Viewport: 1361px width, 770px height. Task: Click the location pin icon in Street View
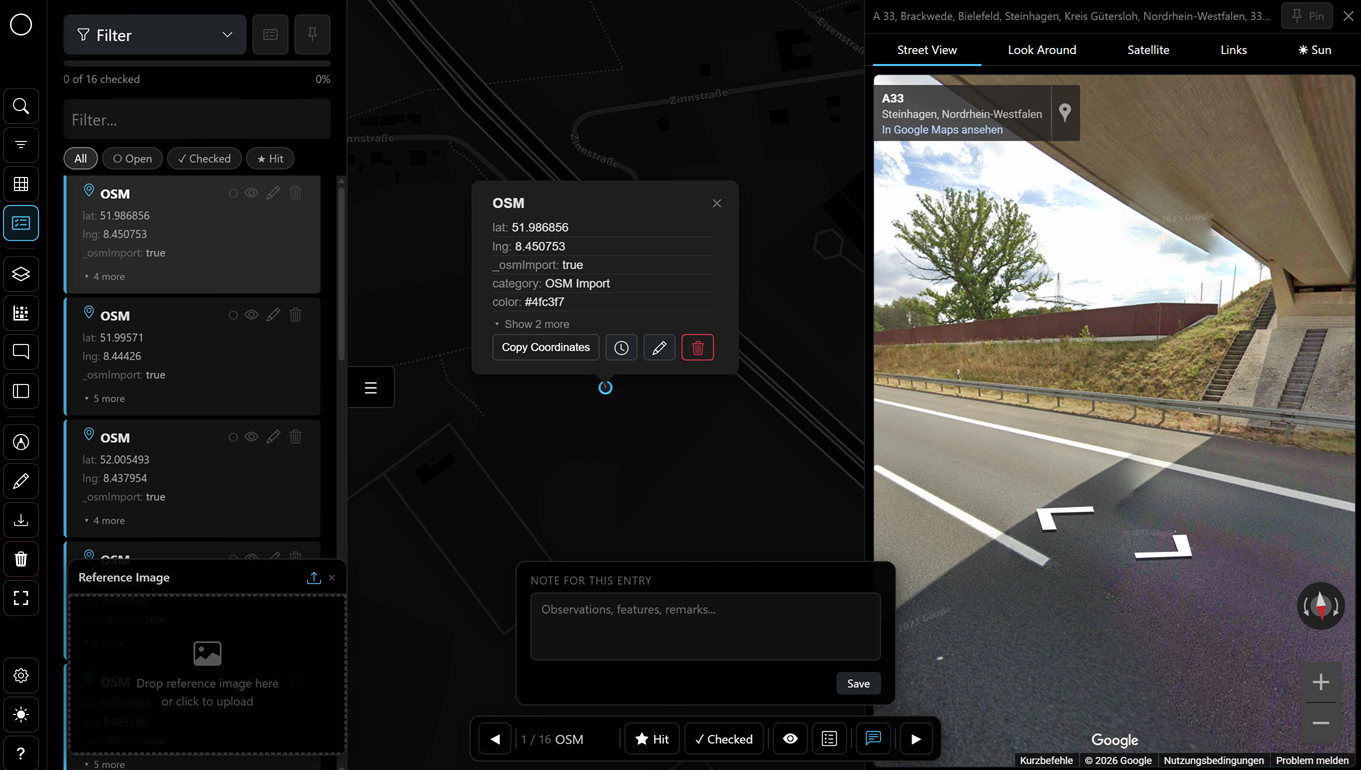1065,112
